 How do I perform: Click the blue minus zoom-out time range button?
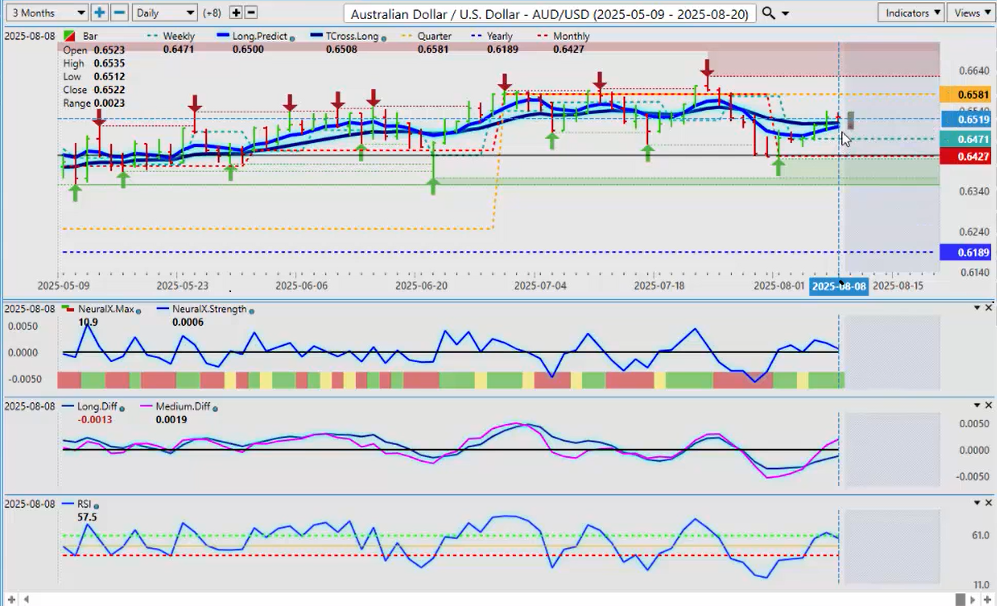(x=119, y=13)
